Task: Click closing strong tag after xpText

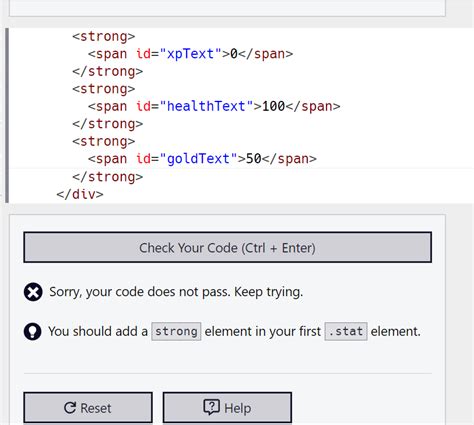Action: pos(108,71)
